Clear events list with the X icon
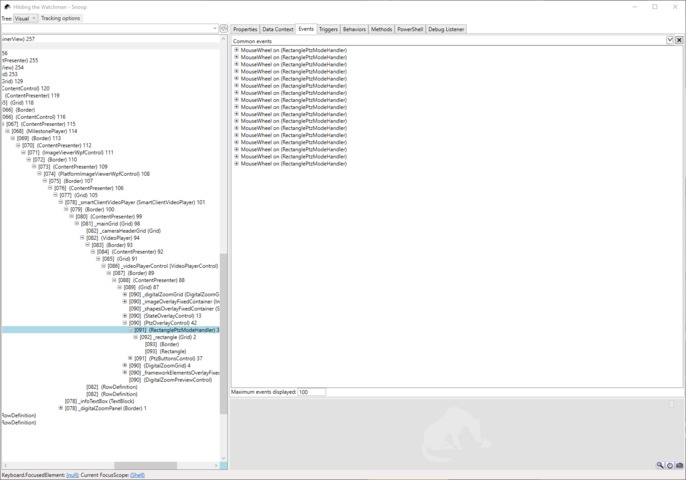 coord(679,41)
